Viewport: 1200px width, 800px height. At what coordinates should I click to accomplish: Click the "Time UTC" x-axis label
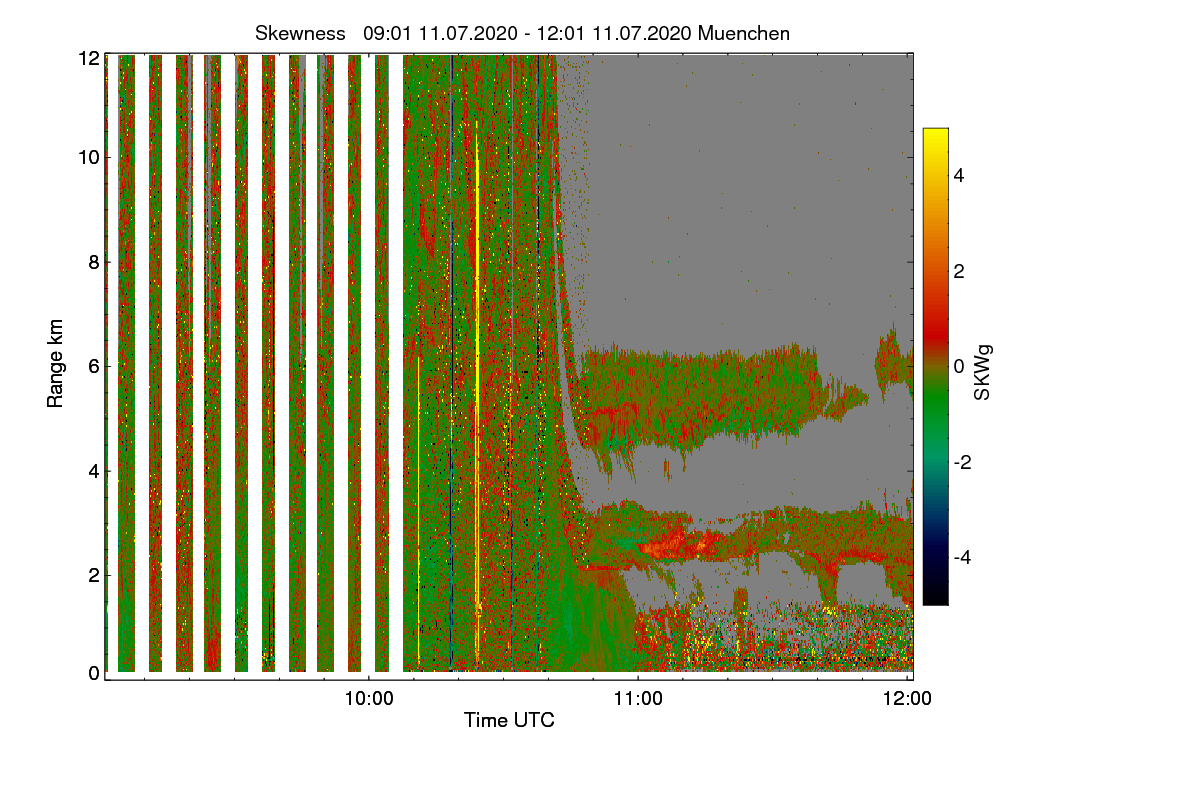(x=509, y=720)
